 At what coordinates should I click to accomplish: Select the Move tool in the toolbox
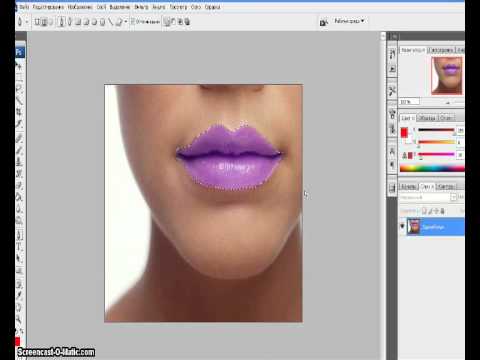[x=19, y=66]
